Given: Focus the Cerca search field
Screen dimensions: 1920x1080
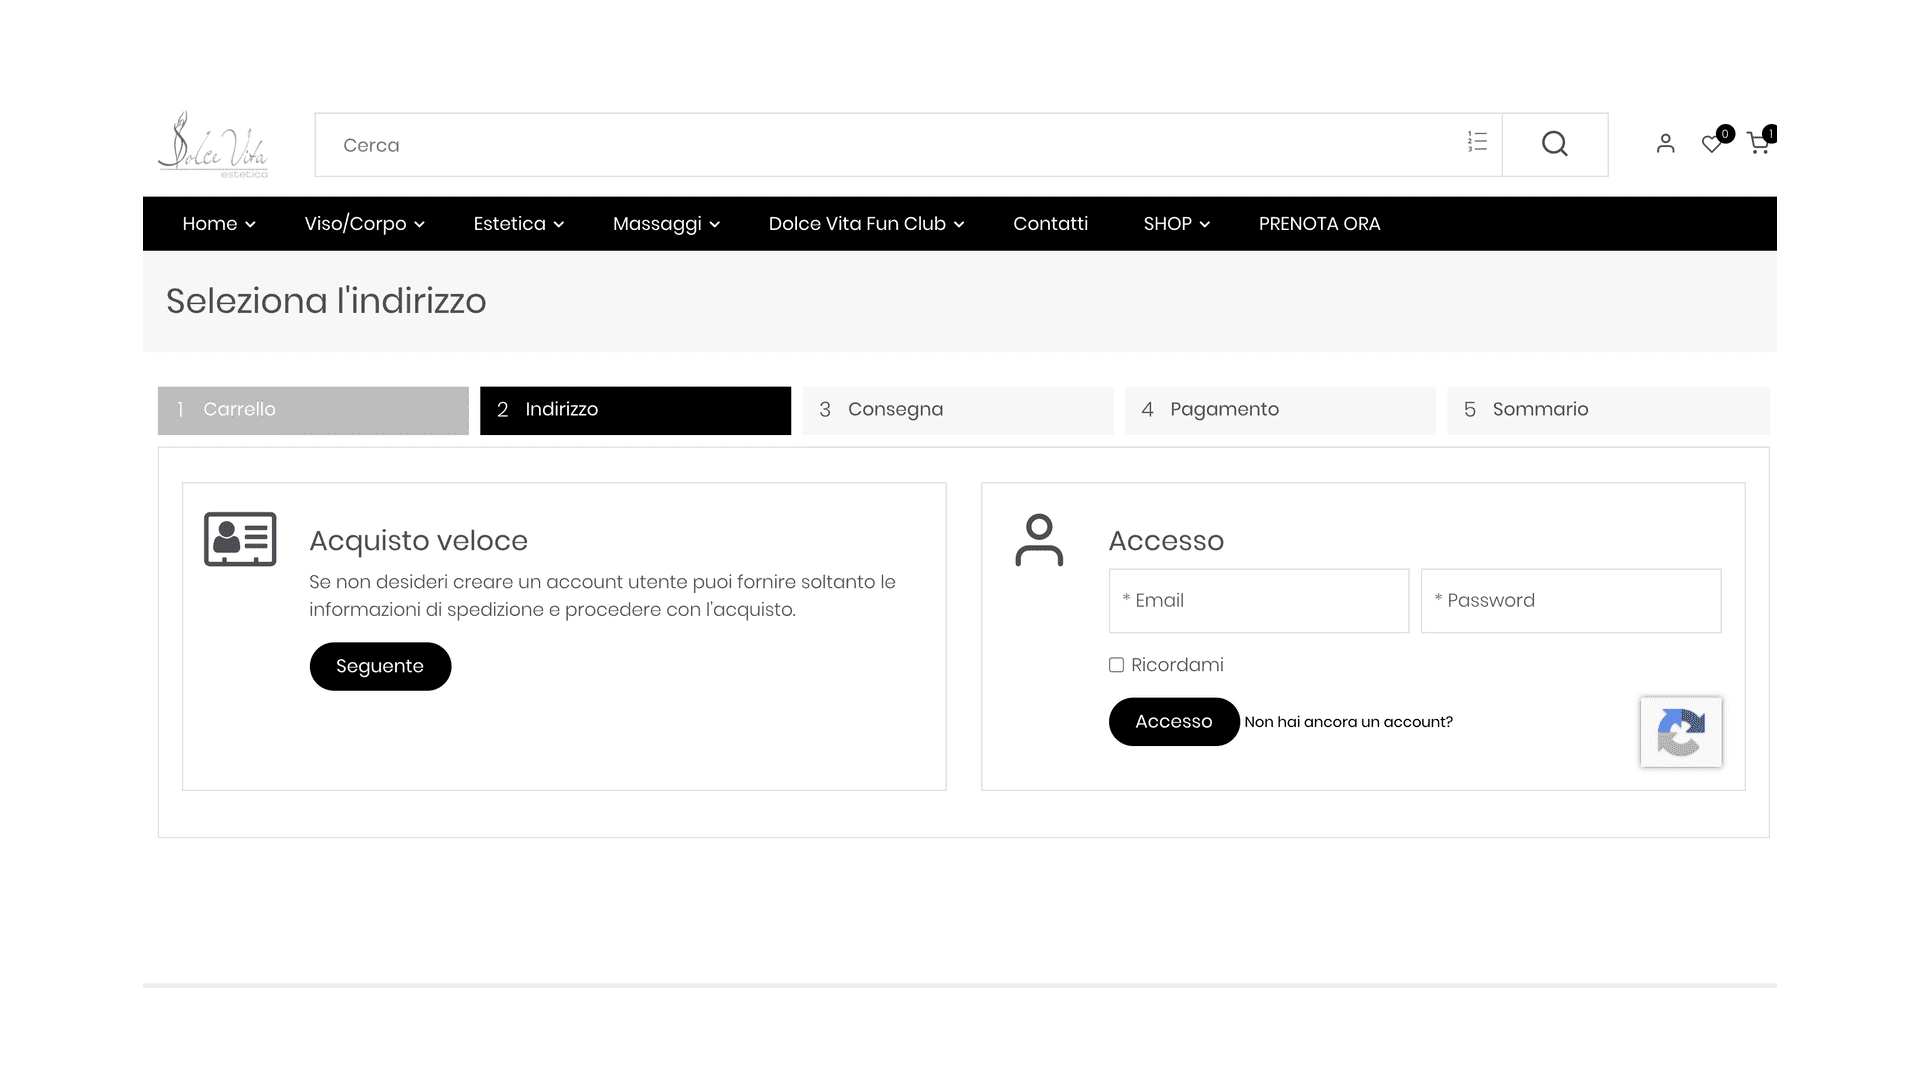Looking at the screenshot, I should click(x=908, y=145).
